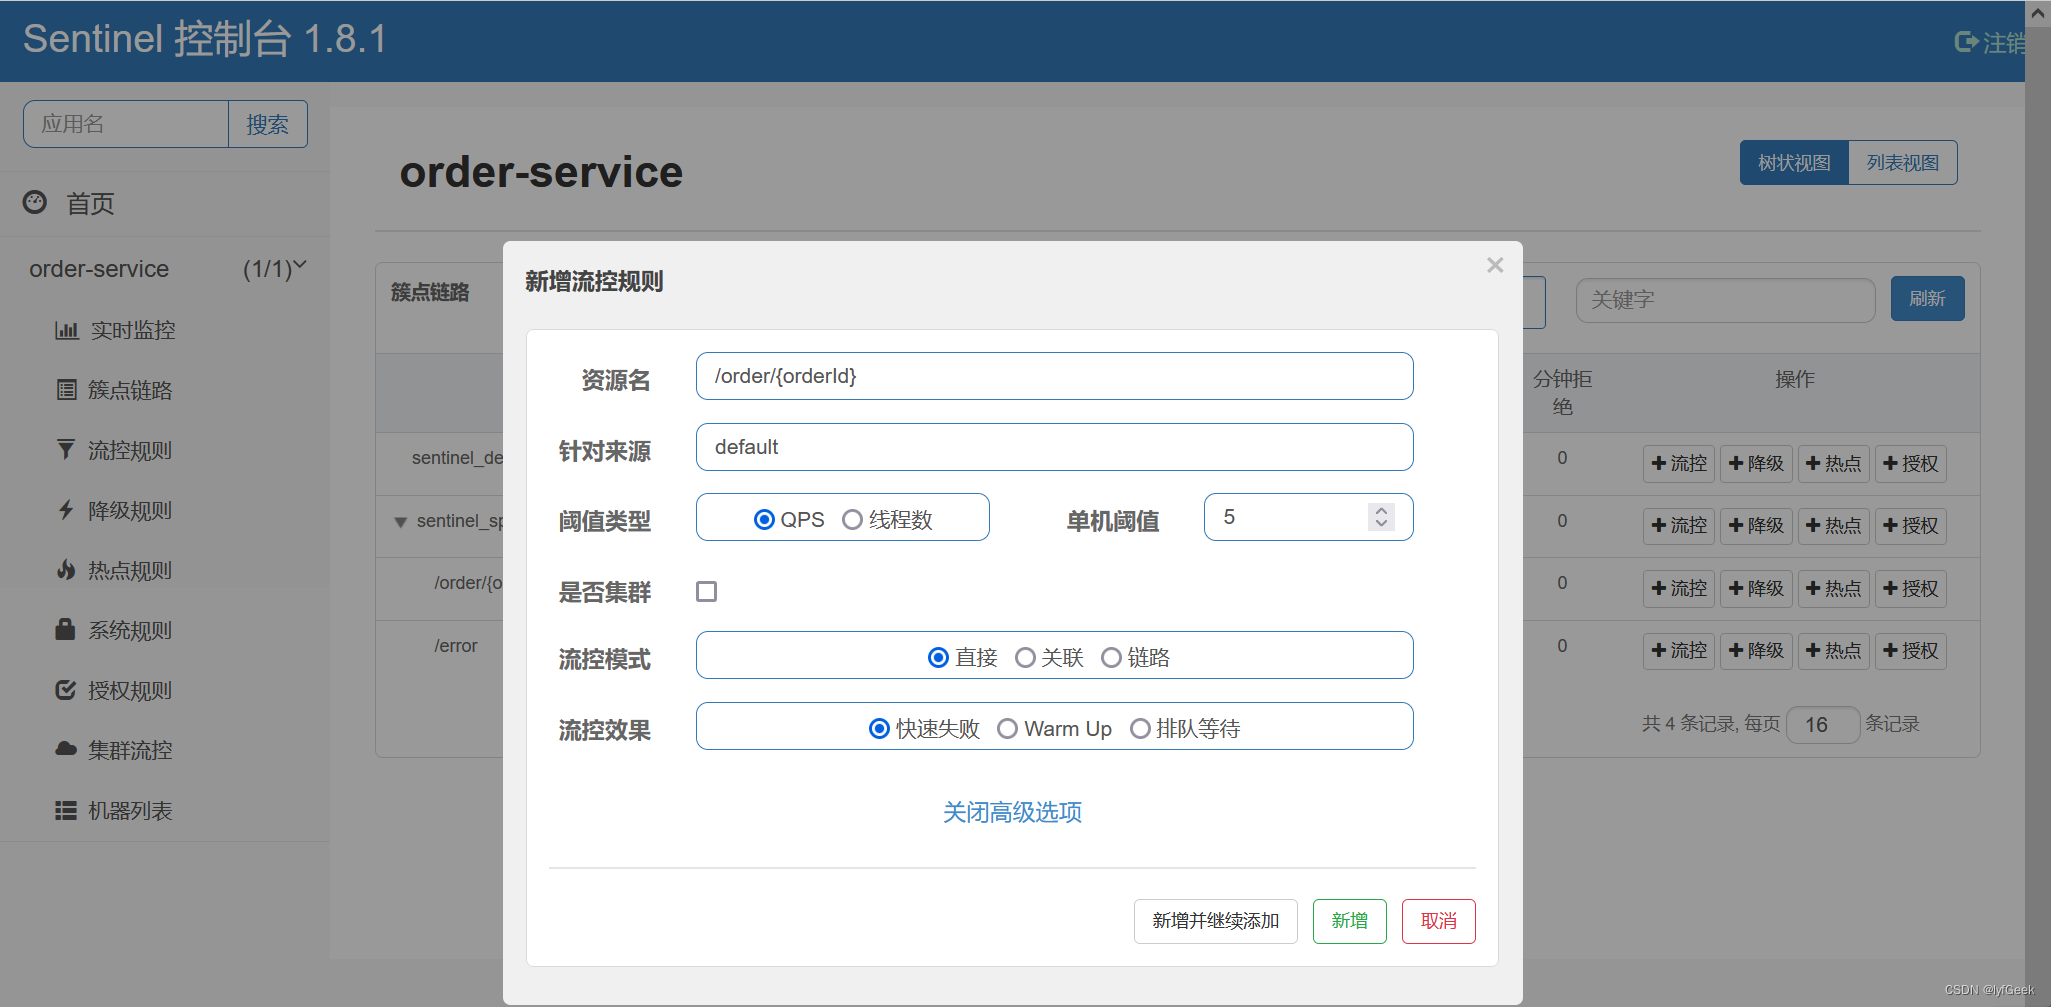Choose 关联 flow control mode
2051x1007 pixels.
[1025, 657]
